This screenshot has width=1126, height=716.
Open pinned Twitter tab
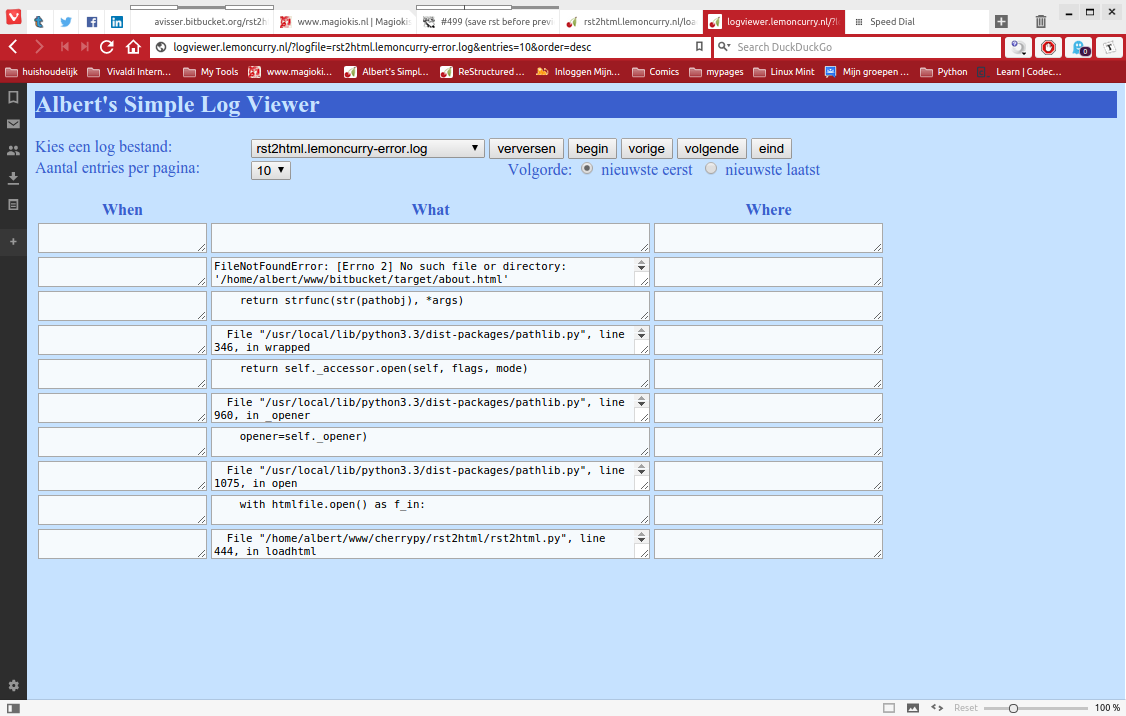65,22
